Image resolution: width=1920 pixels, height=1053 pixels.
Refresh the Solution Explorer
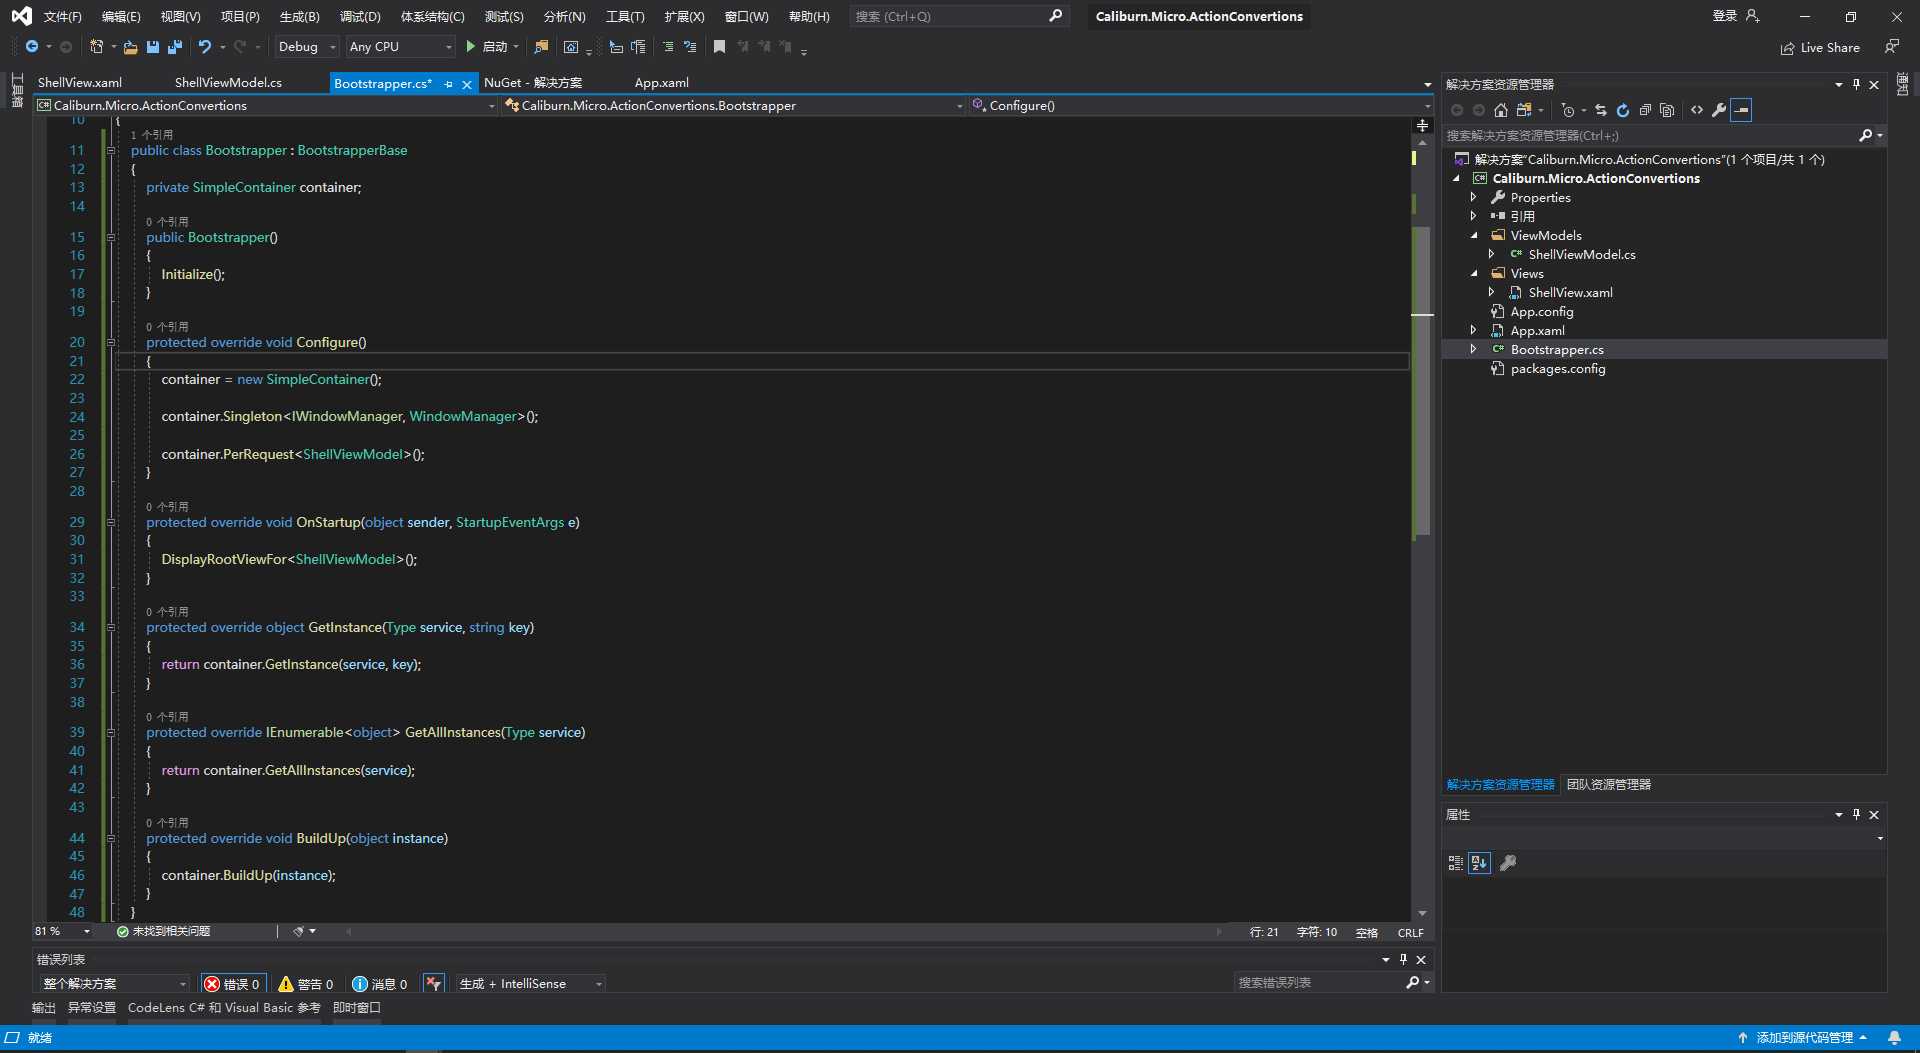point(1623,110)
